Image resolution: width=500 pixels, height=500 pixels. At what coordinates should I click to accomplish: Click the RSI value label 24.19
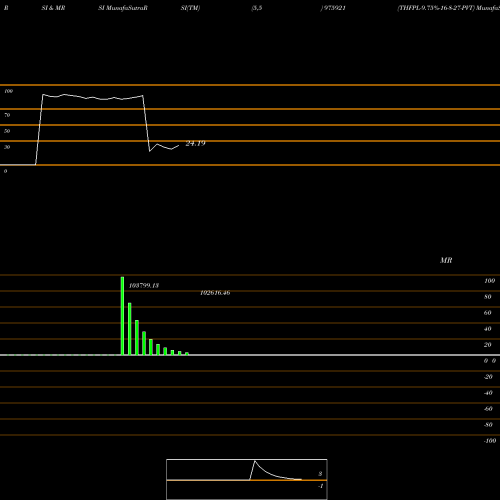195,143
